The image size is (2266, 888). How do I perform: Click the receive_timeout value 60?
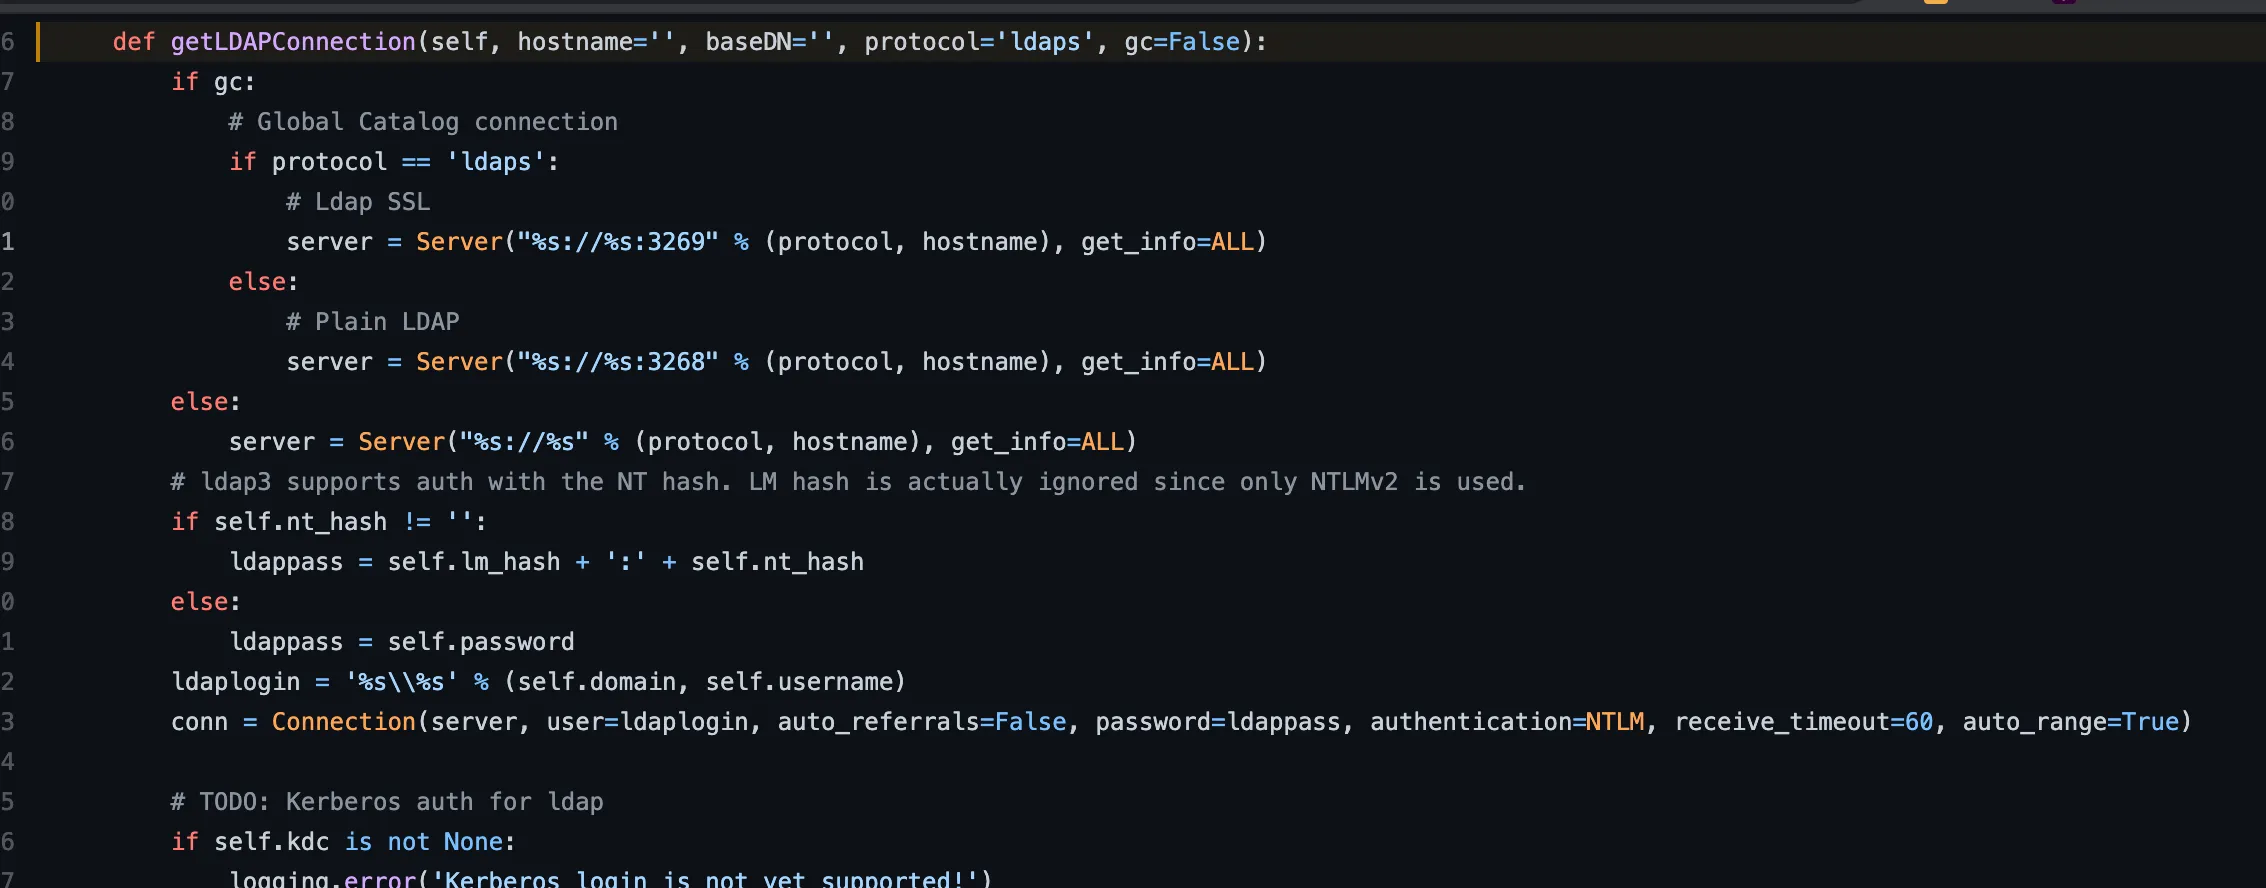(1919, 722)
